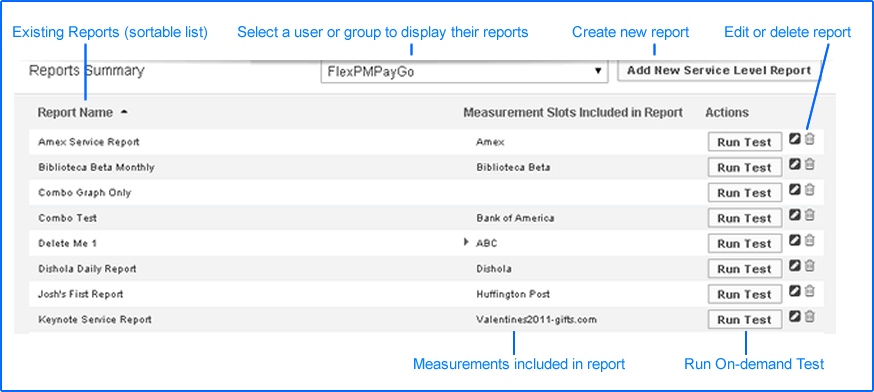Delete the Keynote Service Report
Viewport: 874px width, 392px height.
[x=810, y=317]
